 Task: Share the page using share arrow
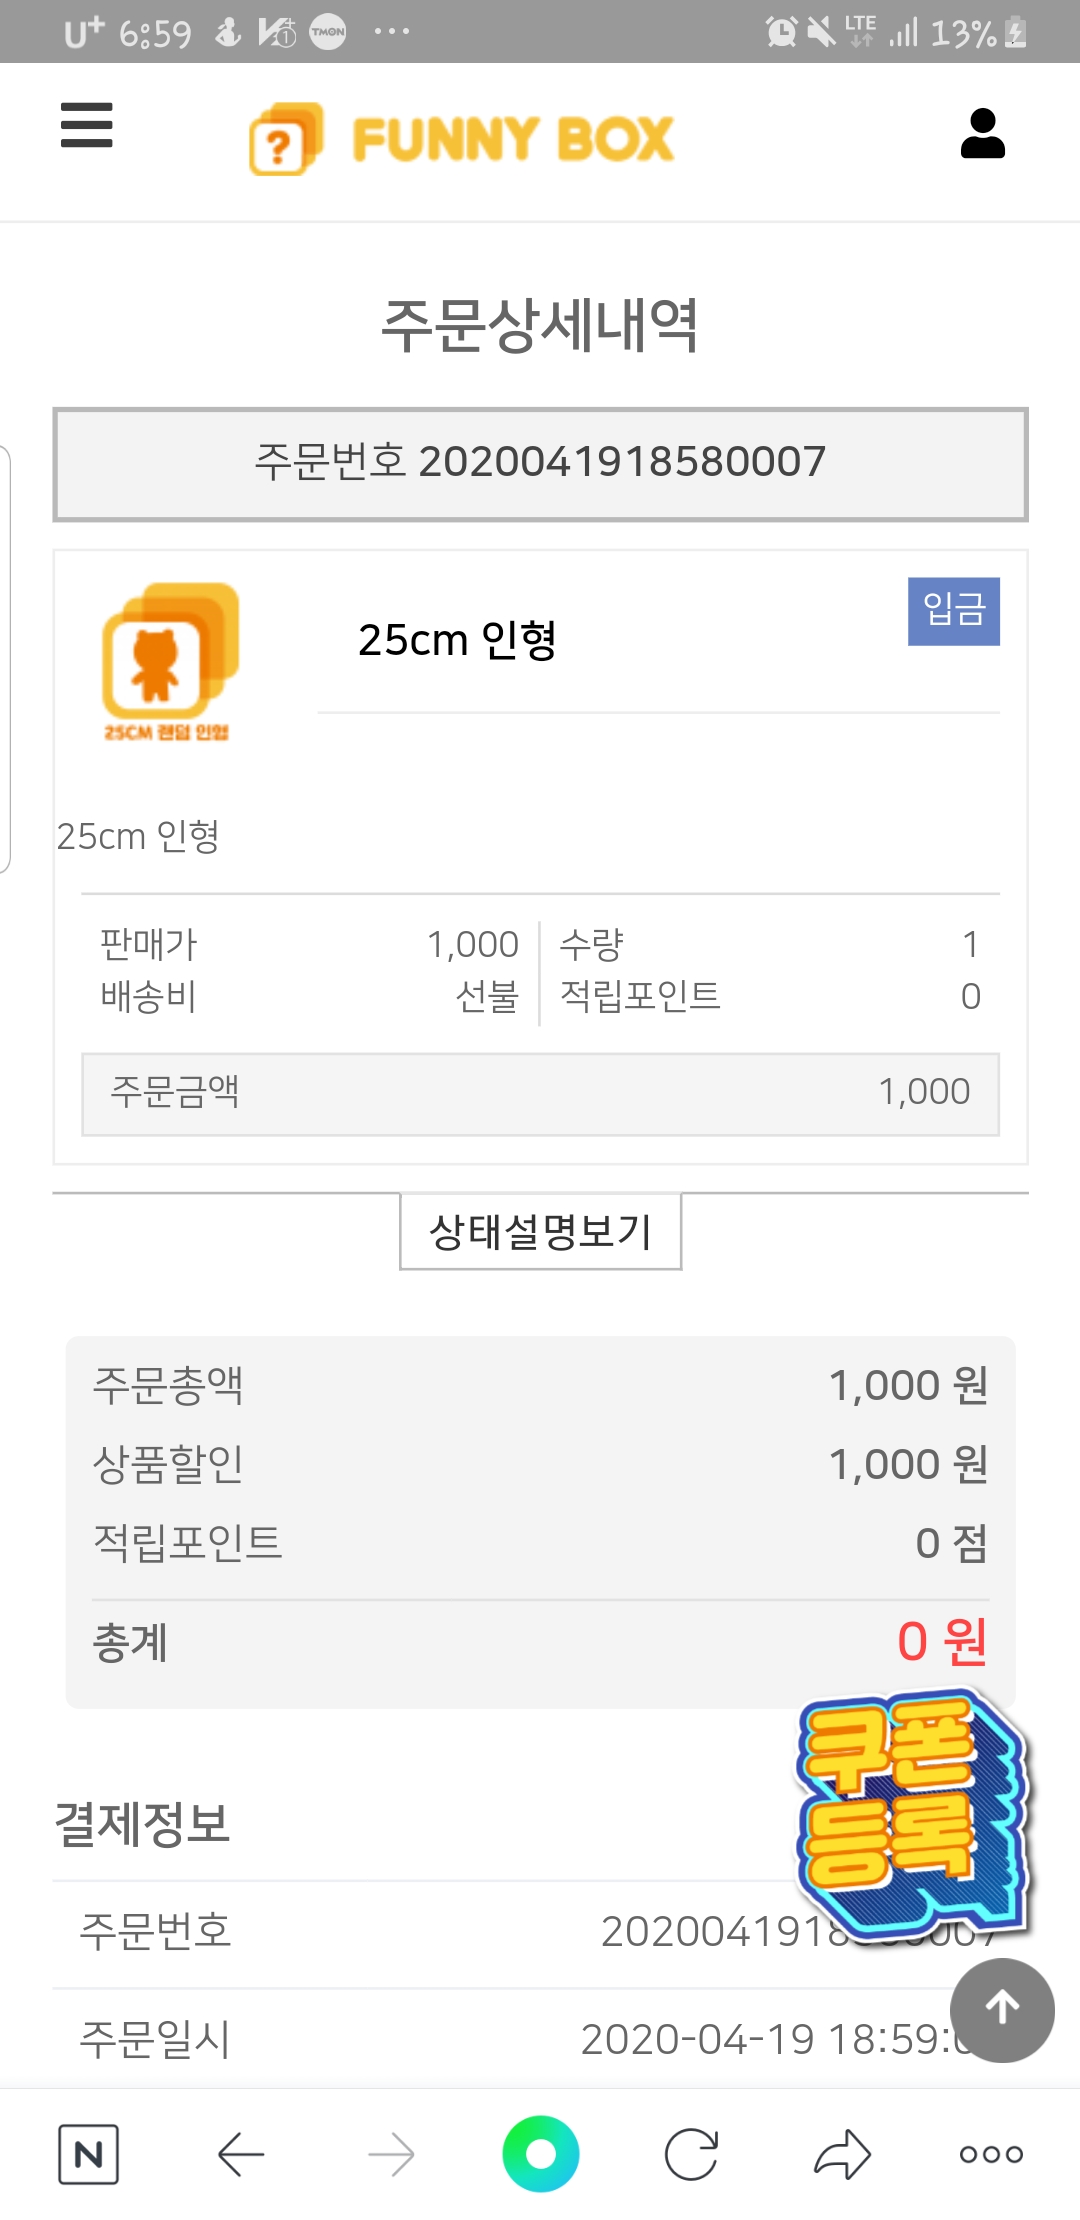pos(842,2154)
